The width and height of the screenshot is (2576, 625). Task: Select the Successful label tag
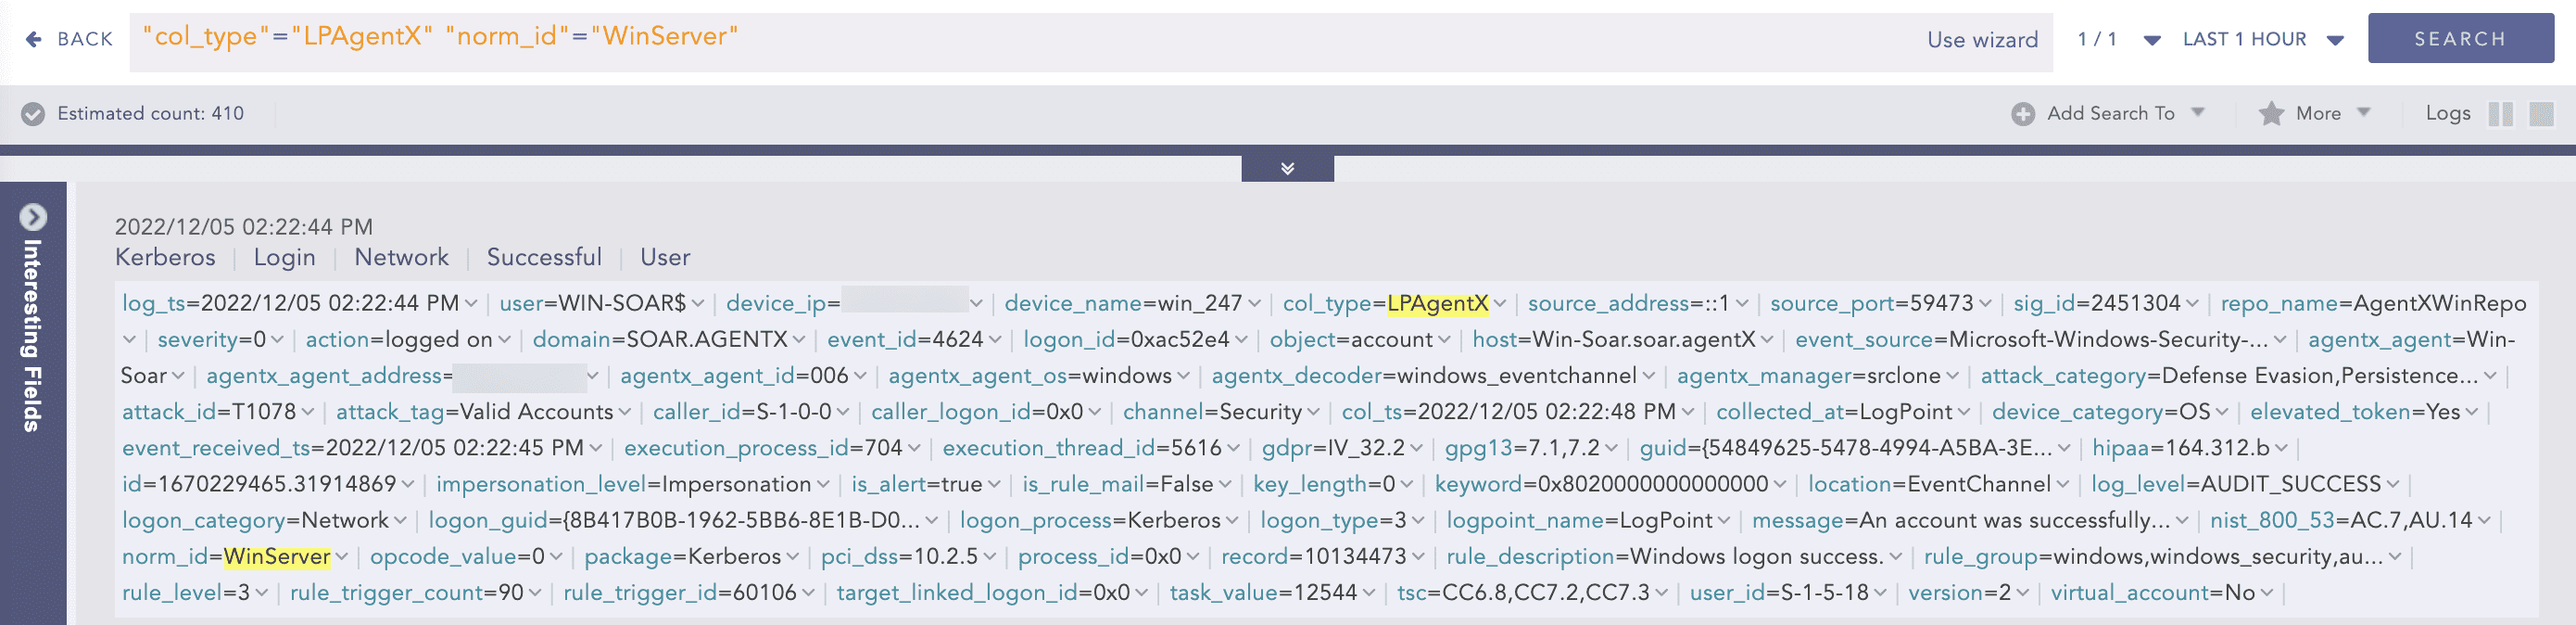(544, 257)
